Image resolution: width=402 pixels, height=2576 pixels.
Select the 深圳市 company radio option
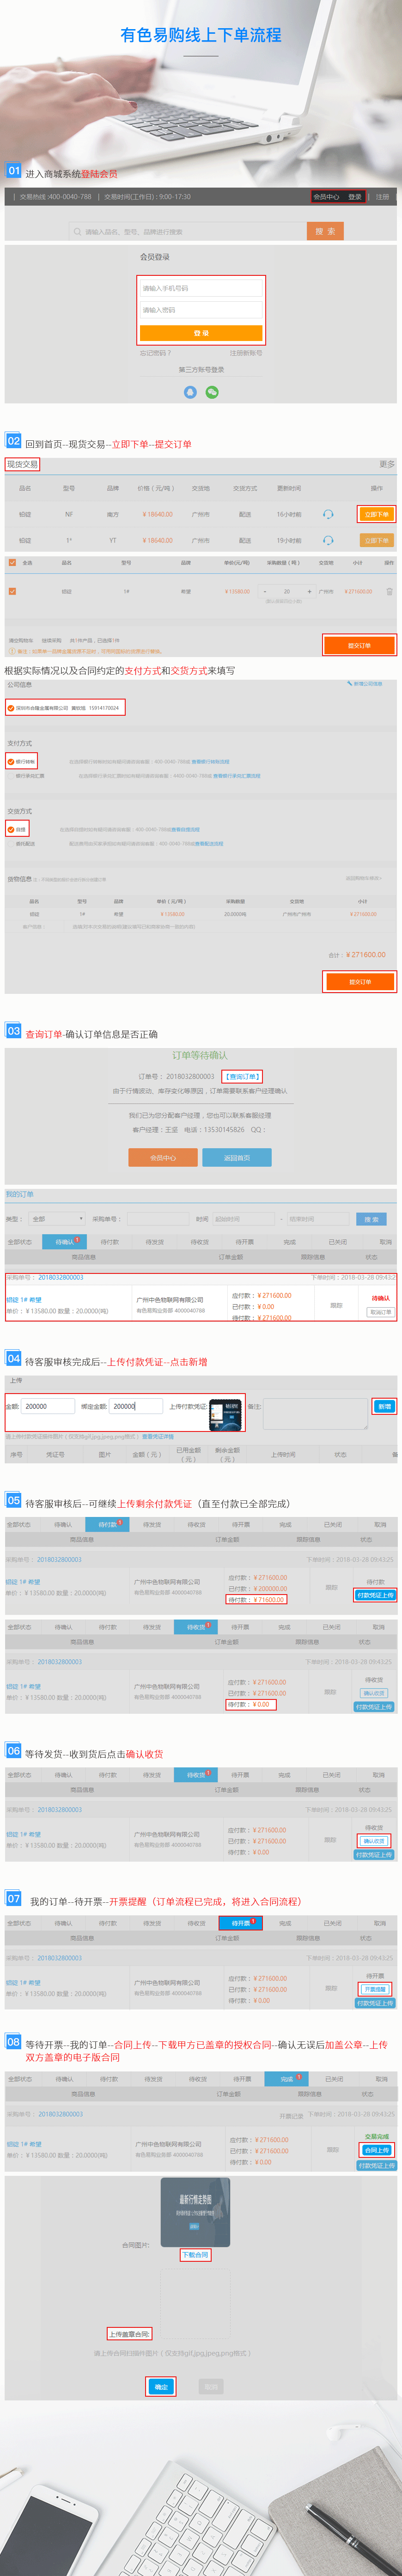pos(11,708)
